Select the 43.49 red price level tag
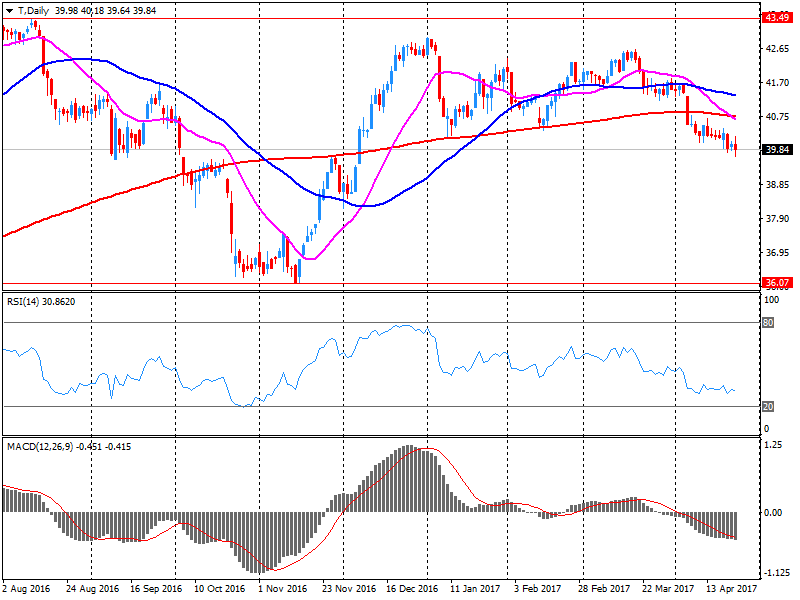The width and height of the screenshot is (800, 600). (x=777, y=18)
